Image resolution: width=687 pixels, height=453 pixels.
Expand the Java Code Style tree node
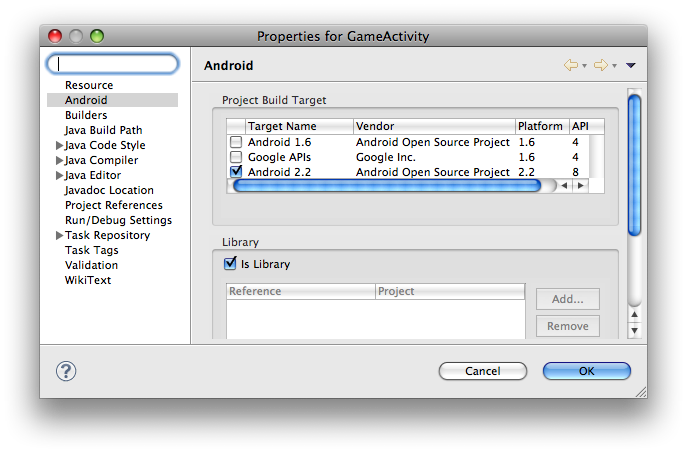[x=59, y=145]
